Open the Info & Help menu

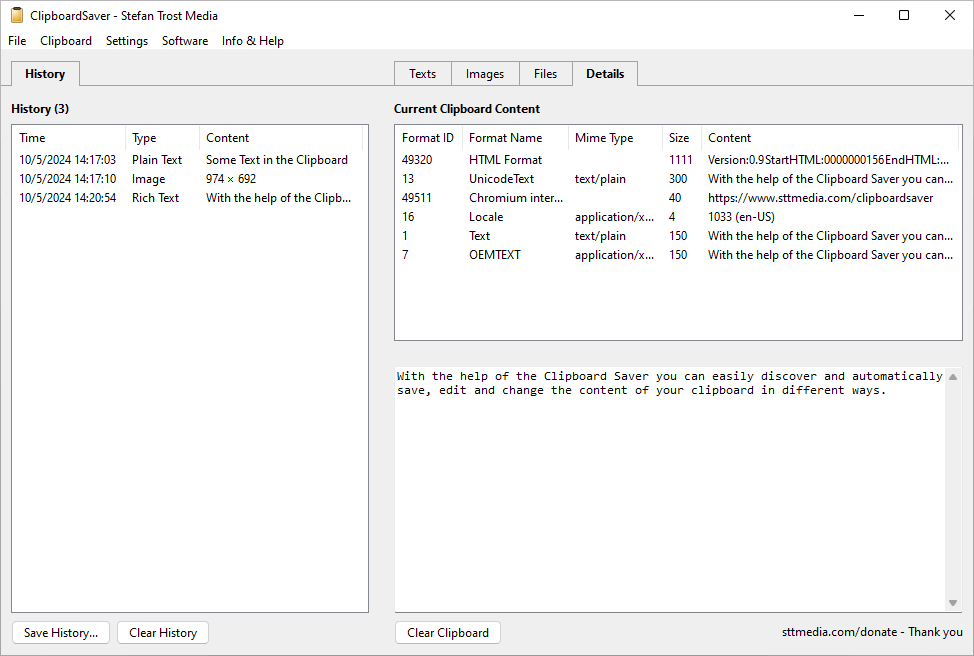(x=253, y=41)
